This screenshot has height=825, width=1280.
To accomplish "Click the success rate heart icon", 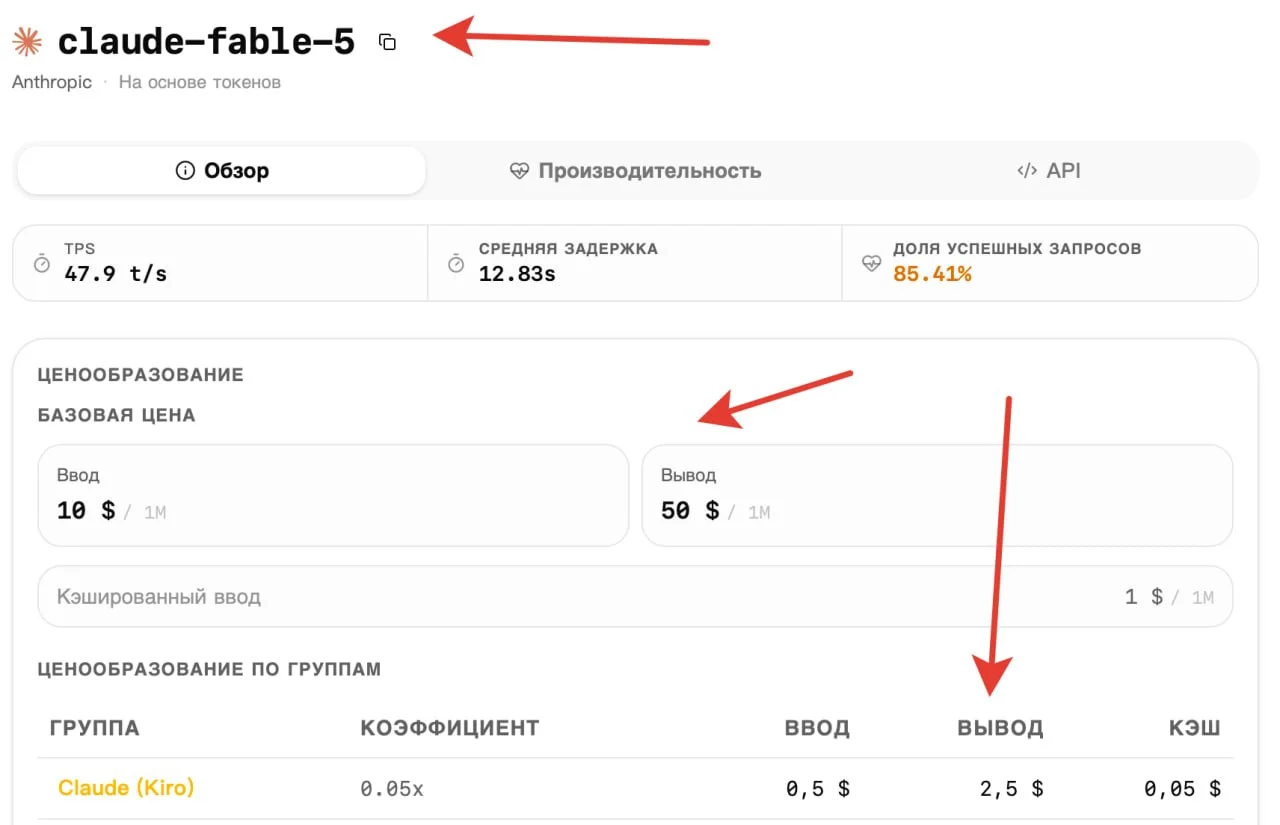I will tap(871, 263).
